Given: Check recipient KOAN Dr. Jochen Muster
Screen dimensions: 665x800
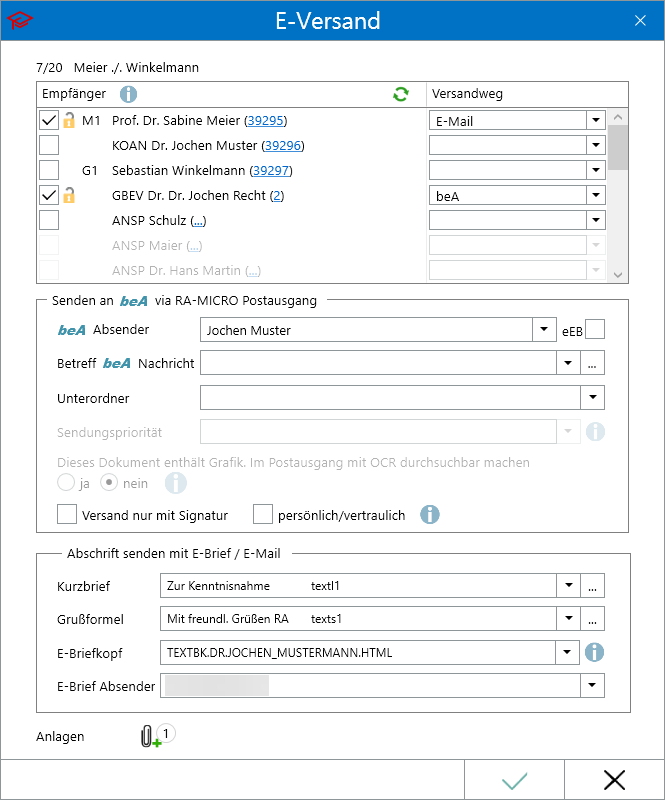Looking at the screenshot, I should tap(49, 145).
